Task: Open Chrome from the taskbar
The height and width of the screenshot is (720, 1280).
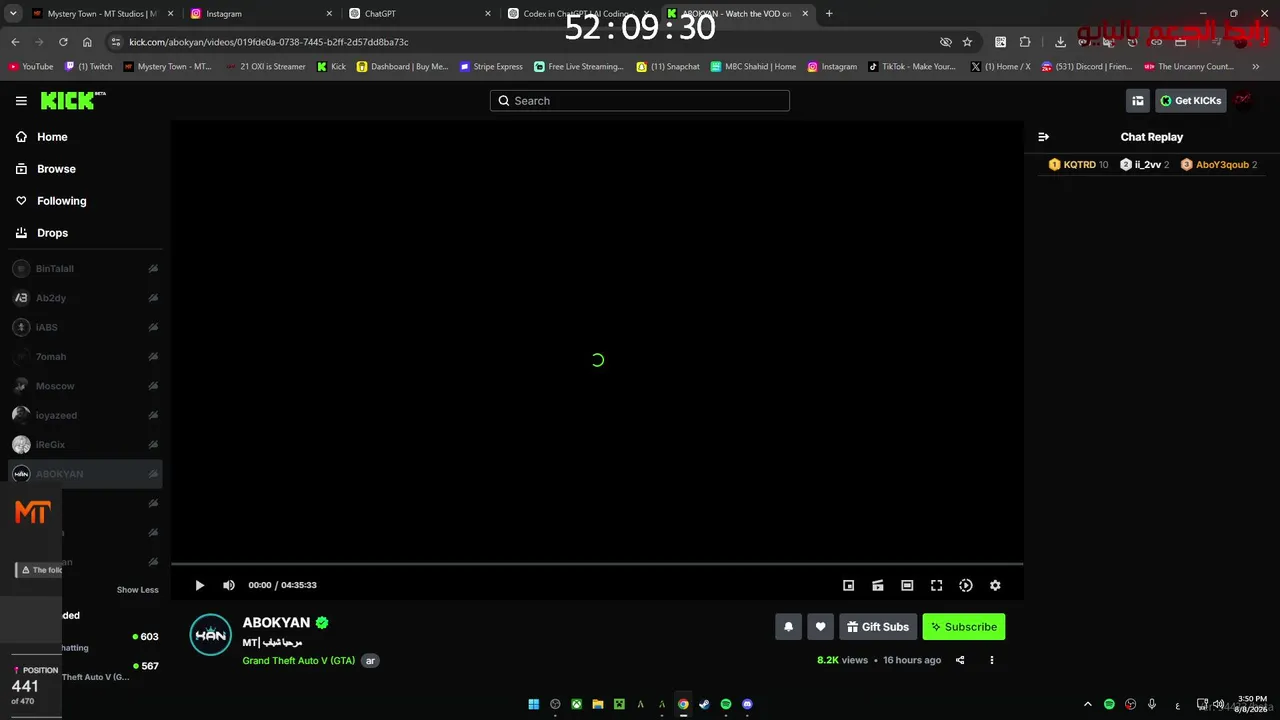Action: [683, 704]
